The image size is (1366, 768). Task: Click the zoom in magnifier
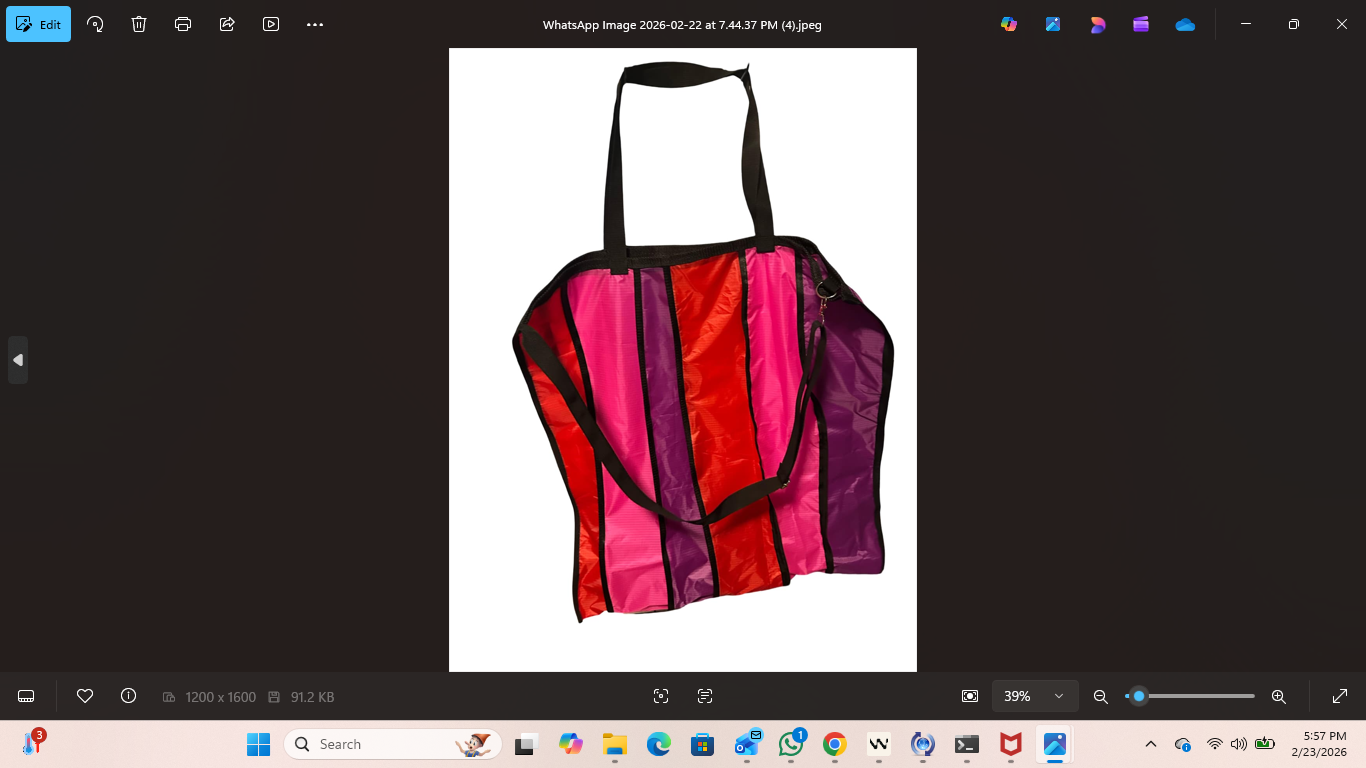(x=1278, y=696)
